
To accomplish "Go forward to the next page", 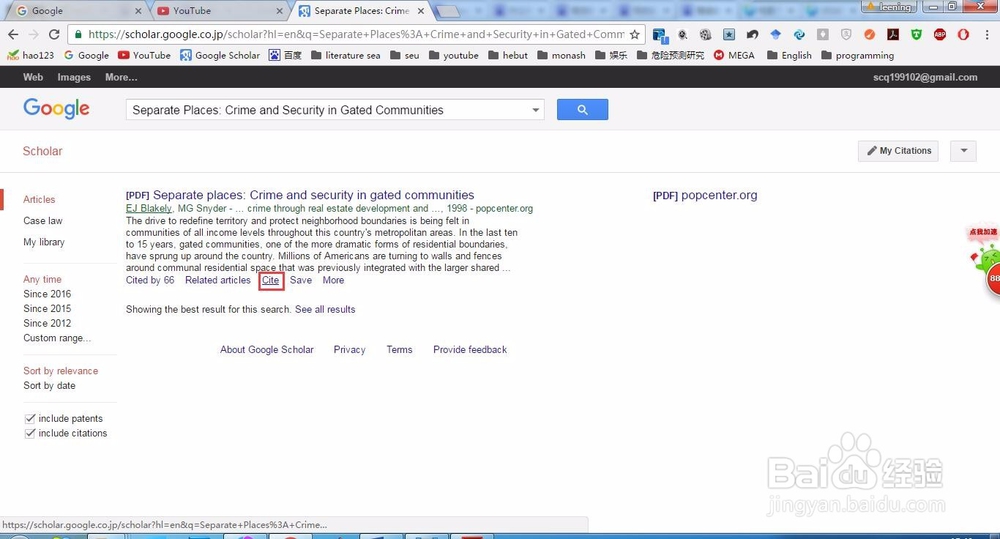I will coord(33,34).
